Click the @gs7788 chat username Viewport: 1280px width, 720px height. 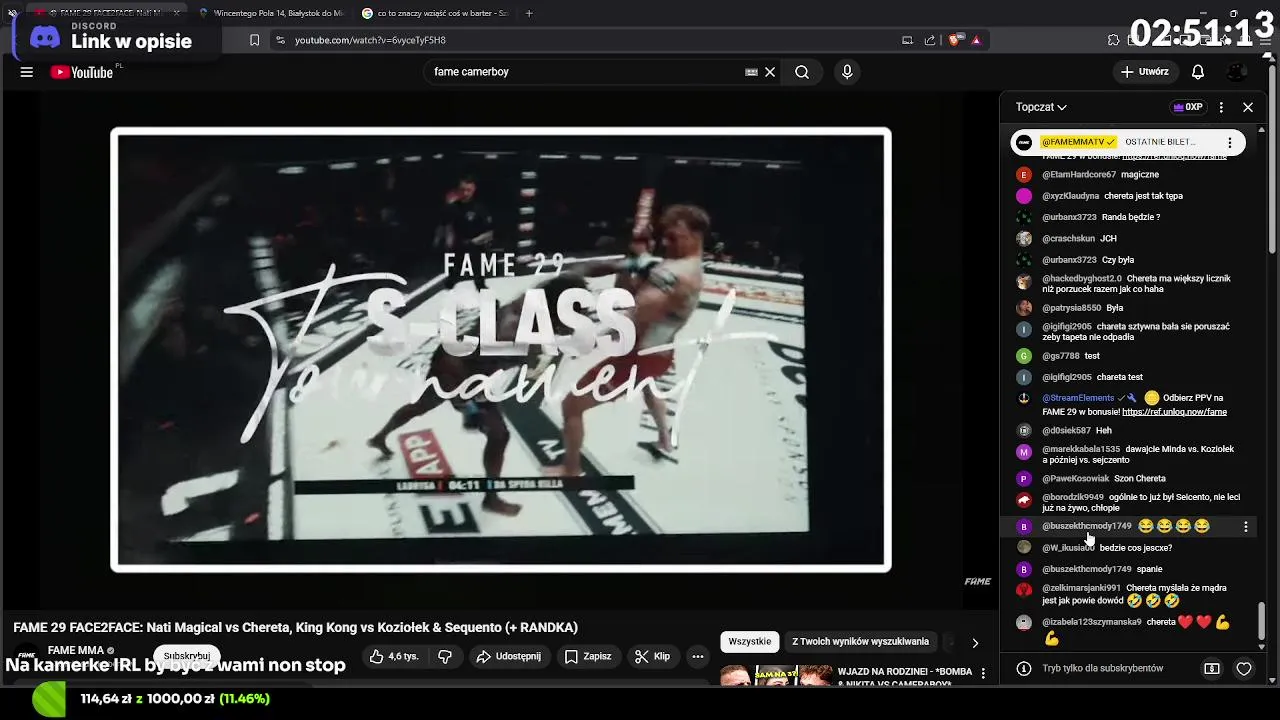[x=1061, y=356]
